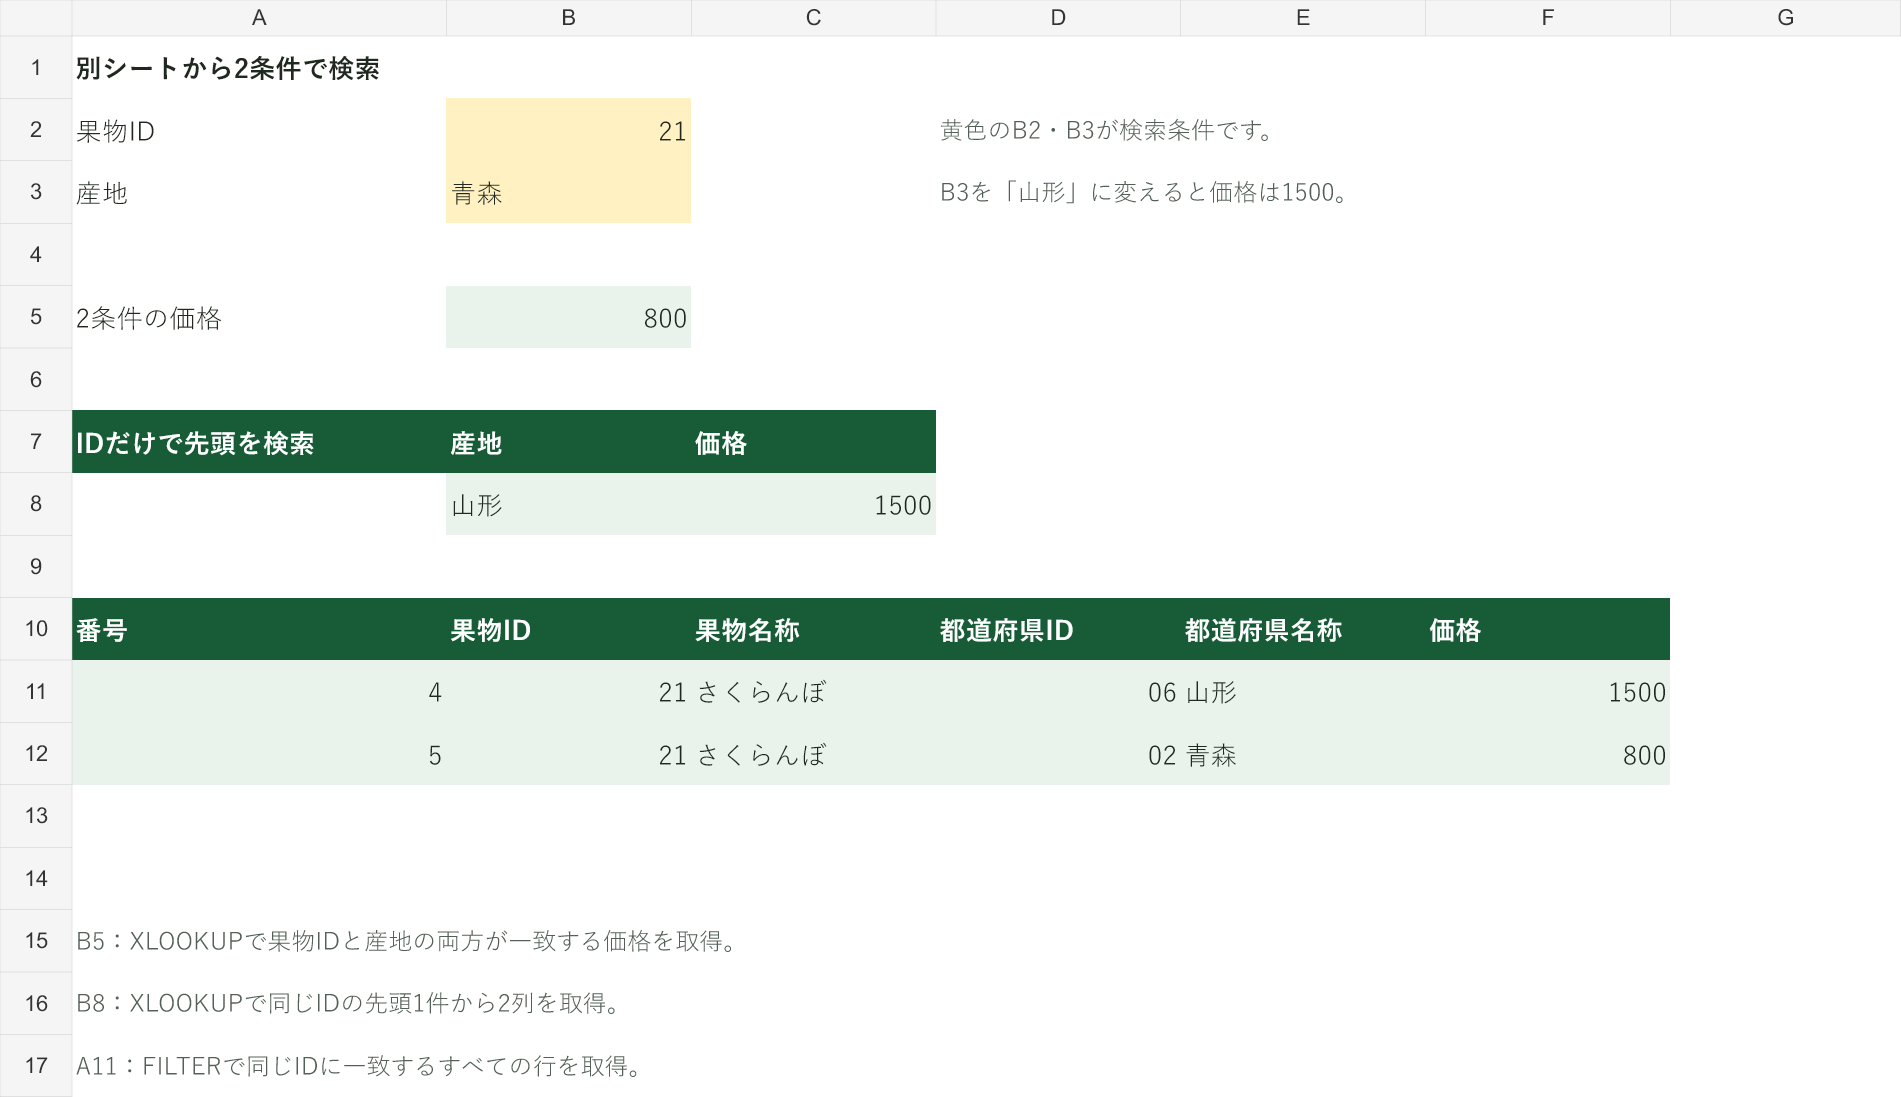Select column B header
Screen dimensions: 1901x1097
(x=568, y=18)
